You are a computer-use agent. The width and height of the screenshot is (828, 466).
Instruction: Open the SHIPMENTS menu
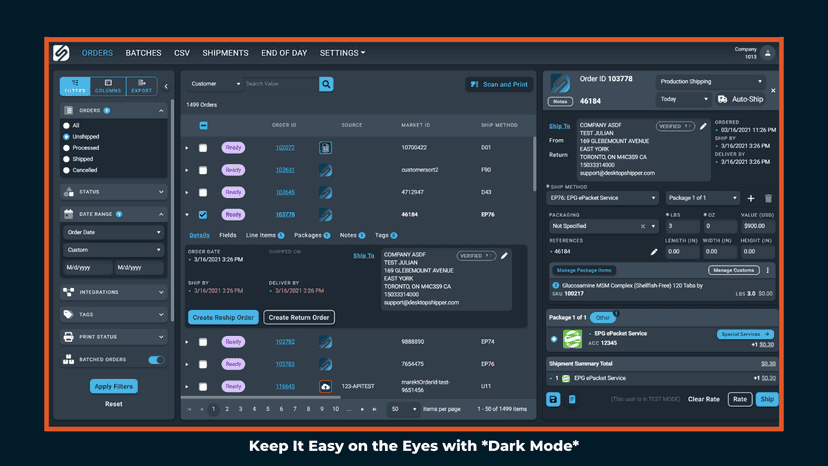225,53
